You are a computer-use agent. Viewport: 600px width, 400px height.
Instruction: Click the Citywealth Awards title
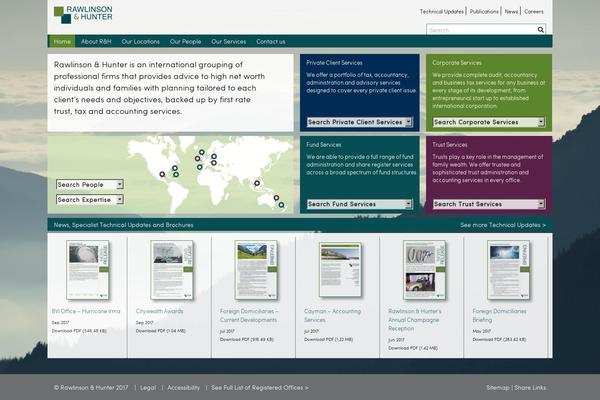[x=160, y=311]
